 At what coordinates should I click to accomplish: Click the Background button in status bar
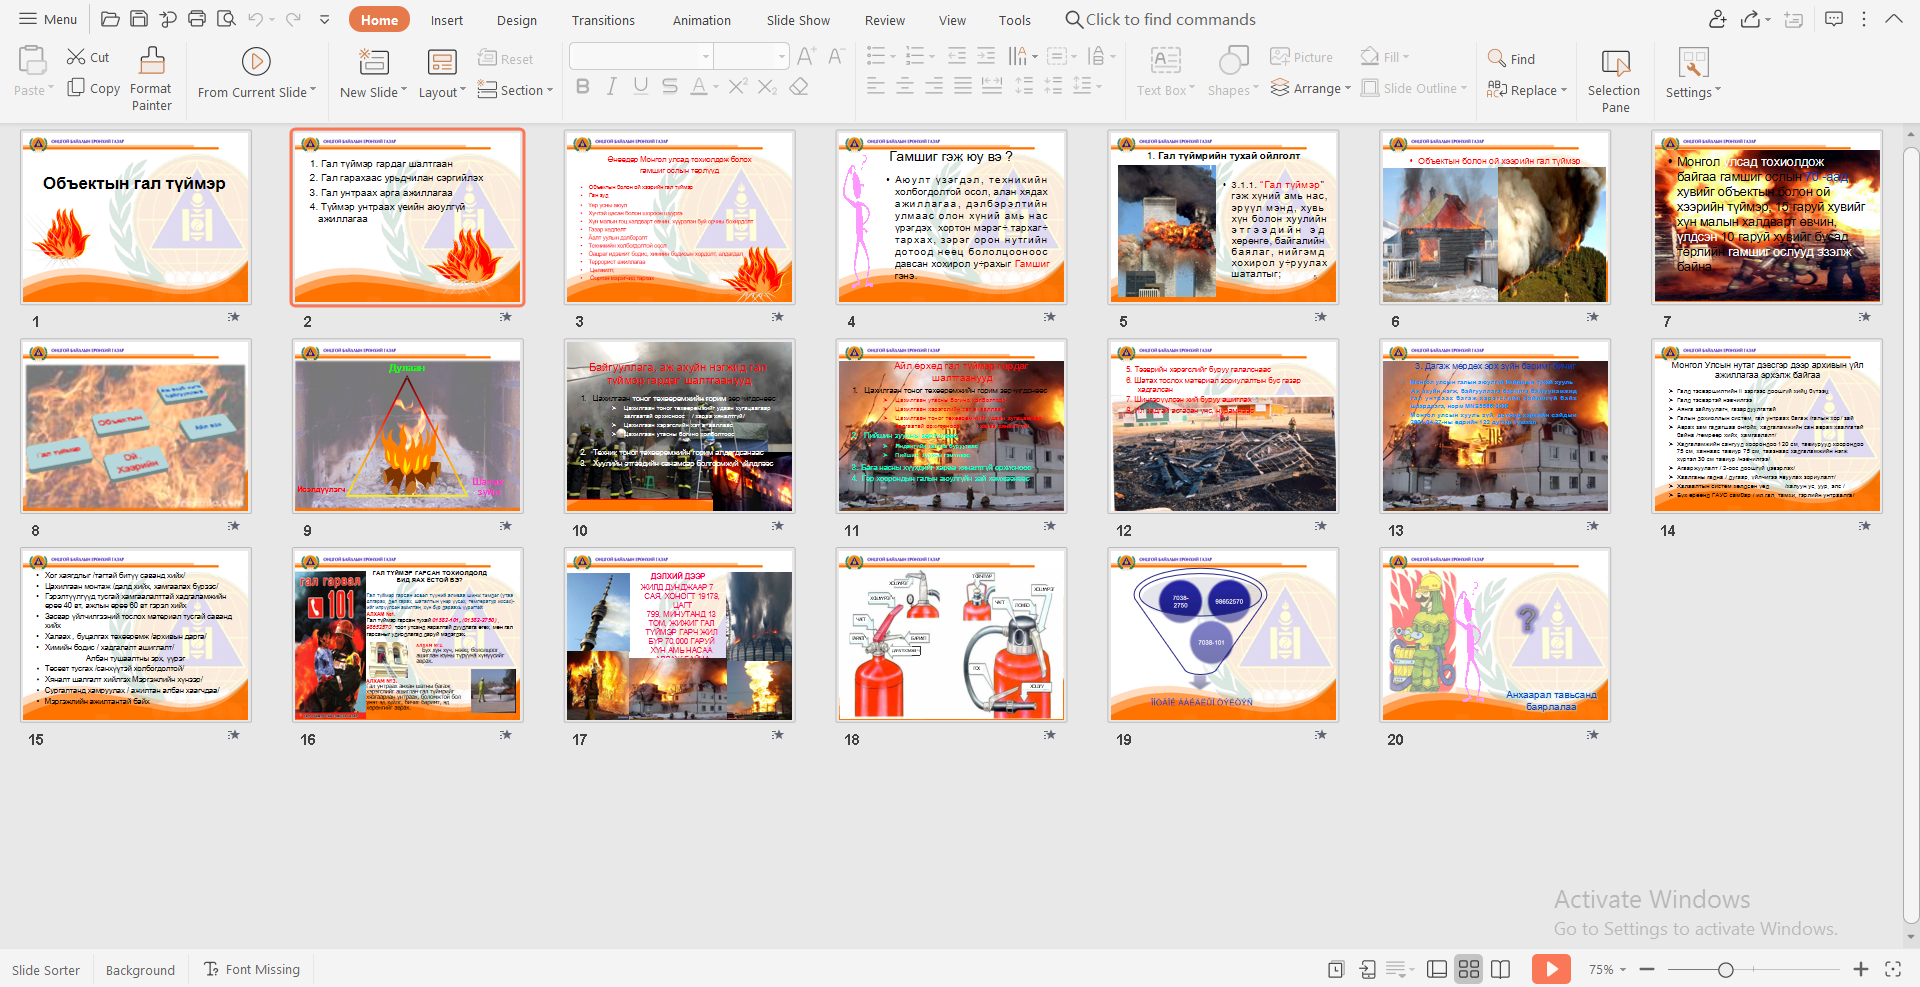[x=140, y=970]
